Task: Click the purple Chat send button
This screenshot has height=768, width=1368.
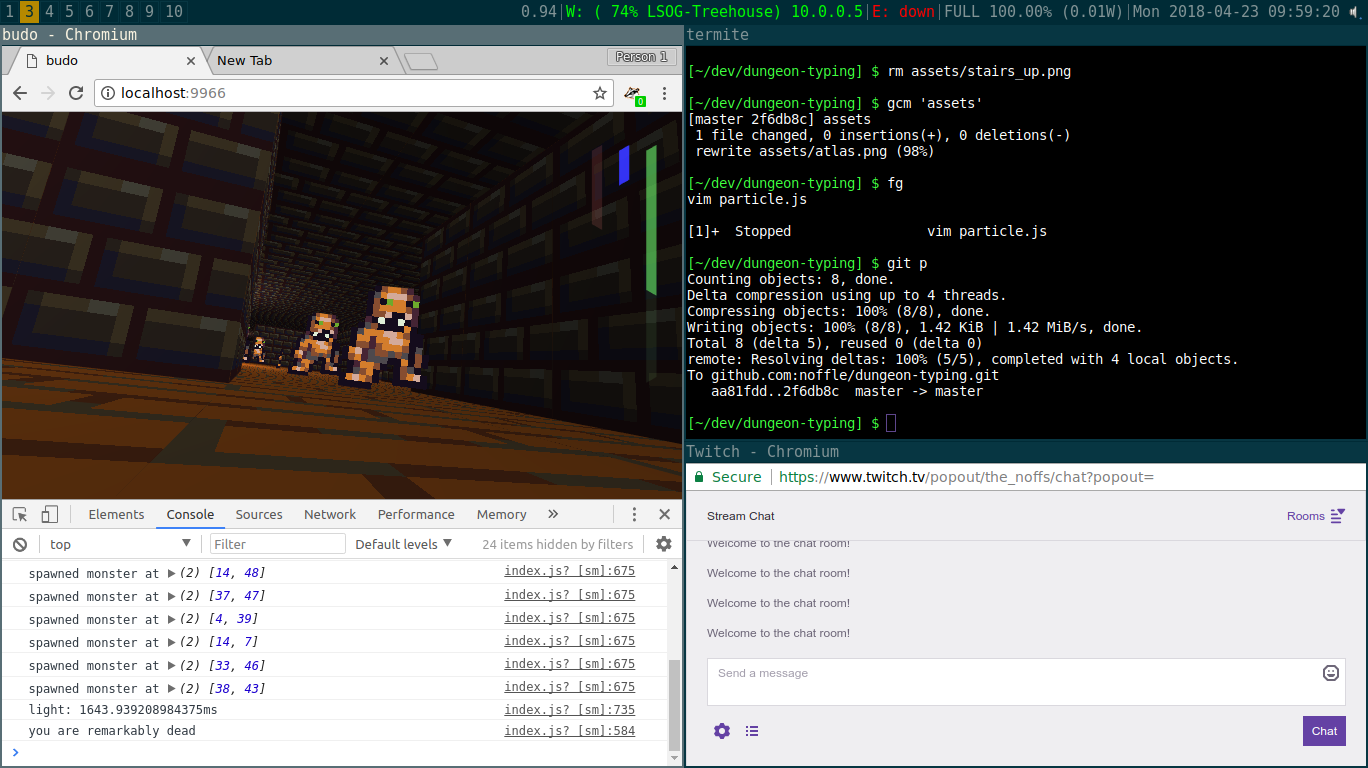Action: tap(1324, 731)
